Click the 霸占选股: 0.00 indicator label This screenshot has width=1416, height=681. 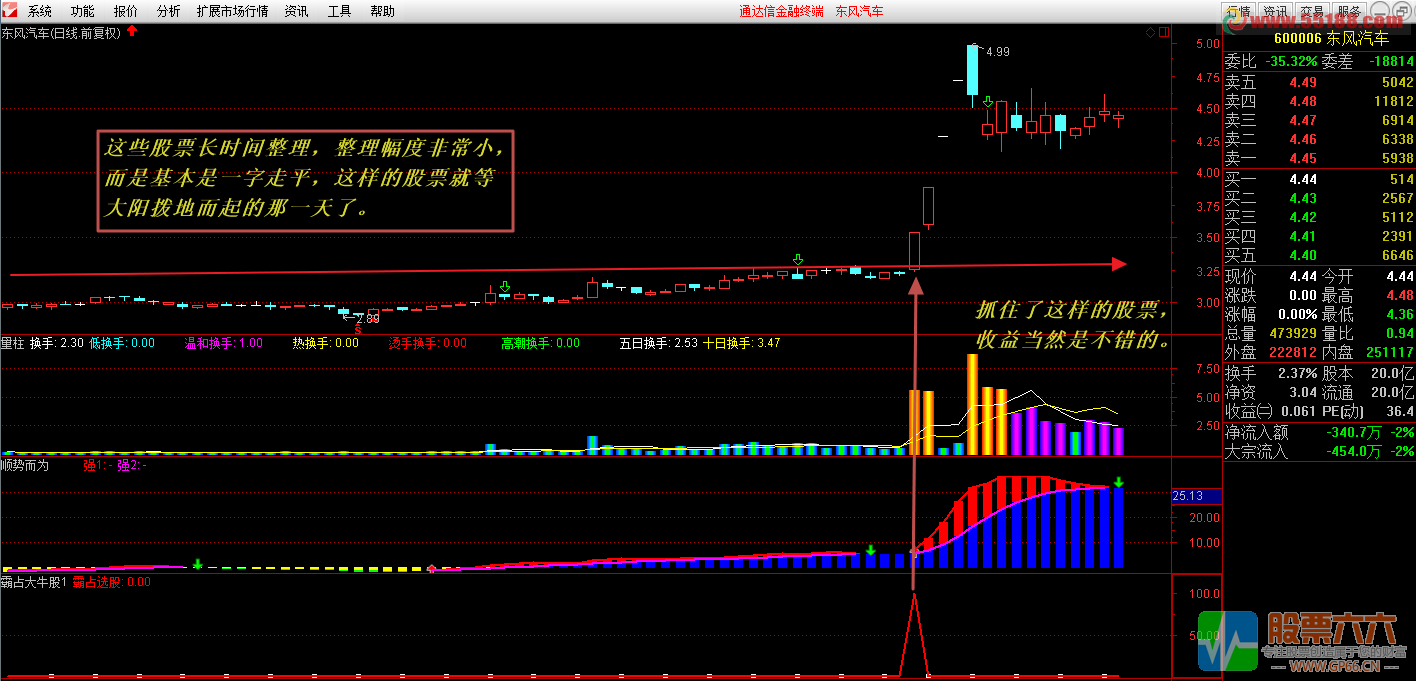pos(111,582)
